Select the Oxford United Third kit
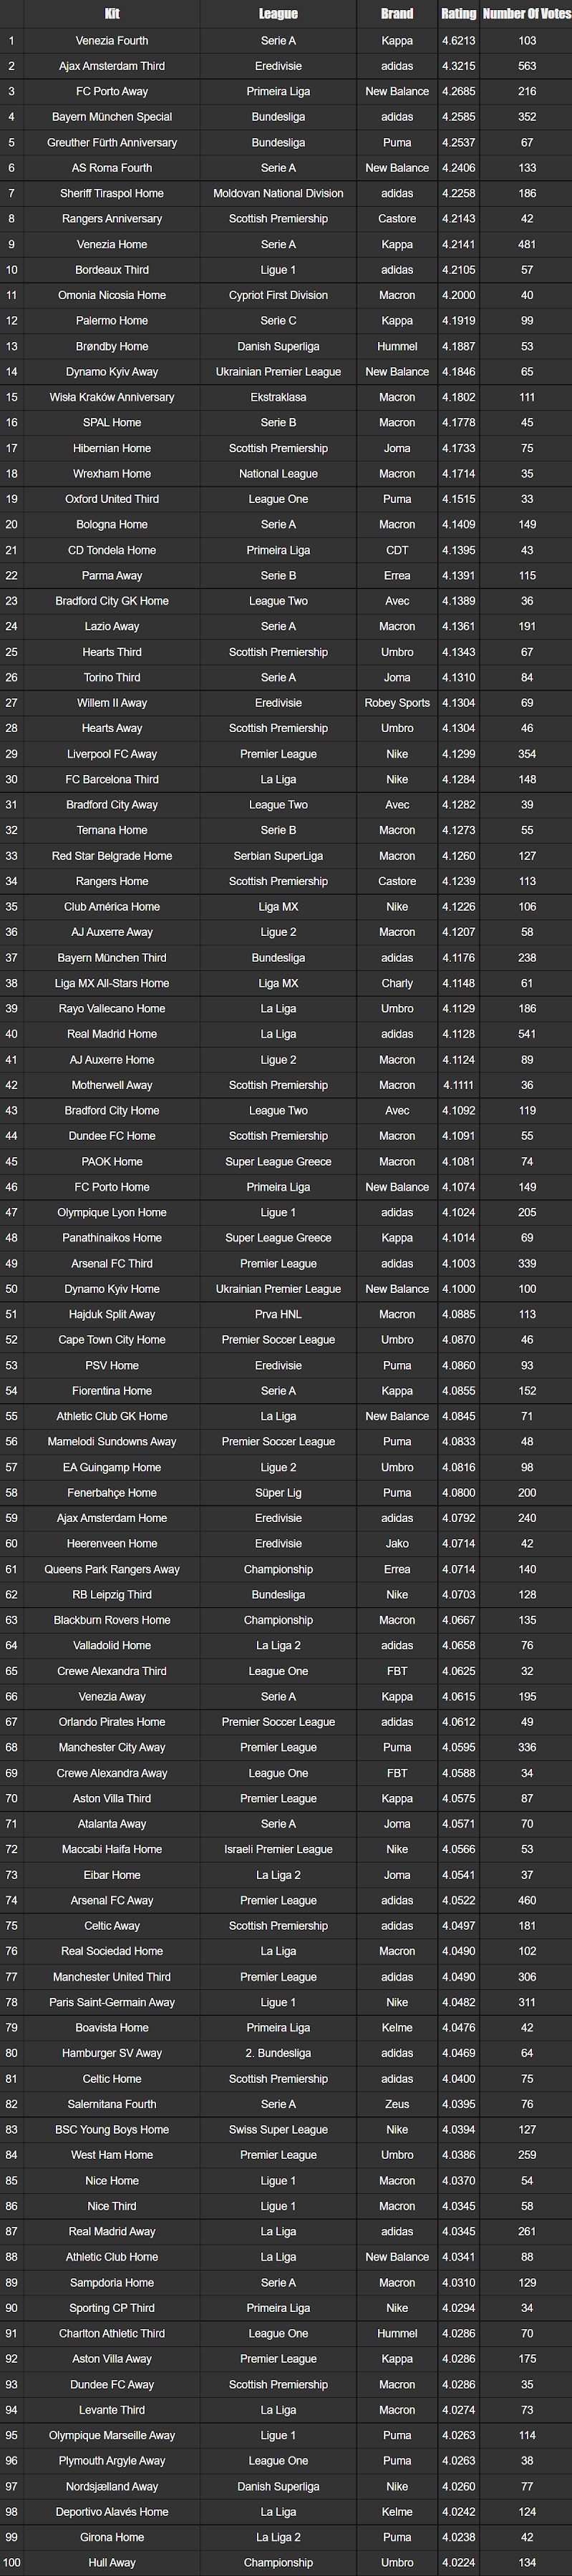The width and height of the screenshot is (572, 2576). [112, 499]
